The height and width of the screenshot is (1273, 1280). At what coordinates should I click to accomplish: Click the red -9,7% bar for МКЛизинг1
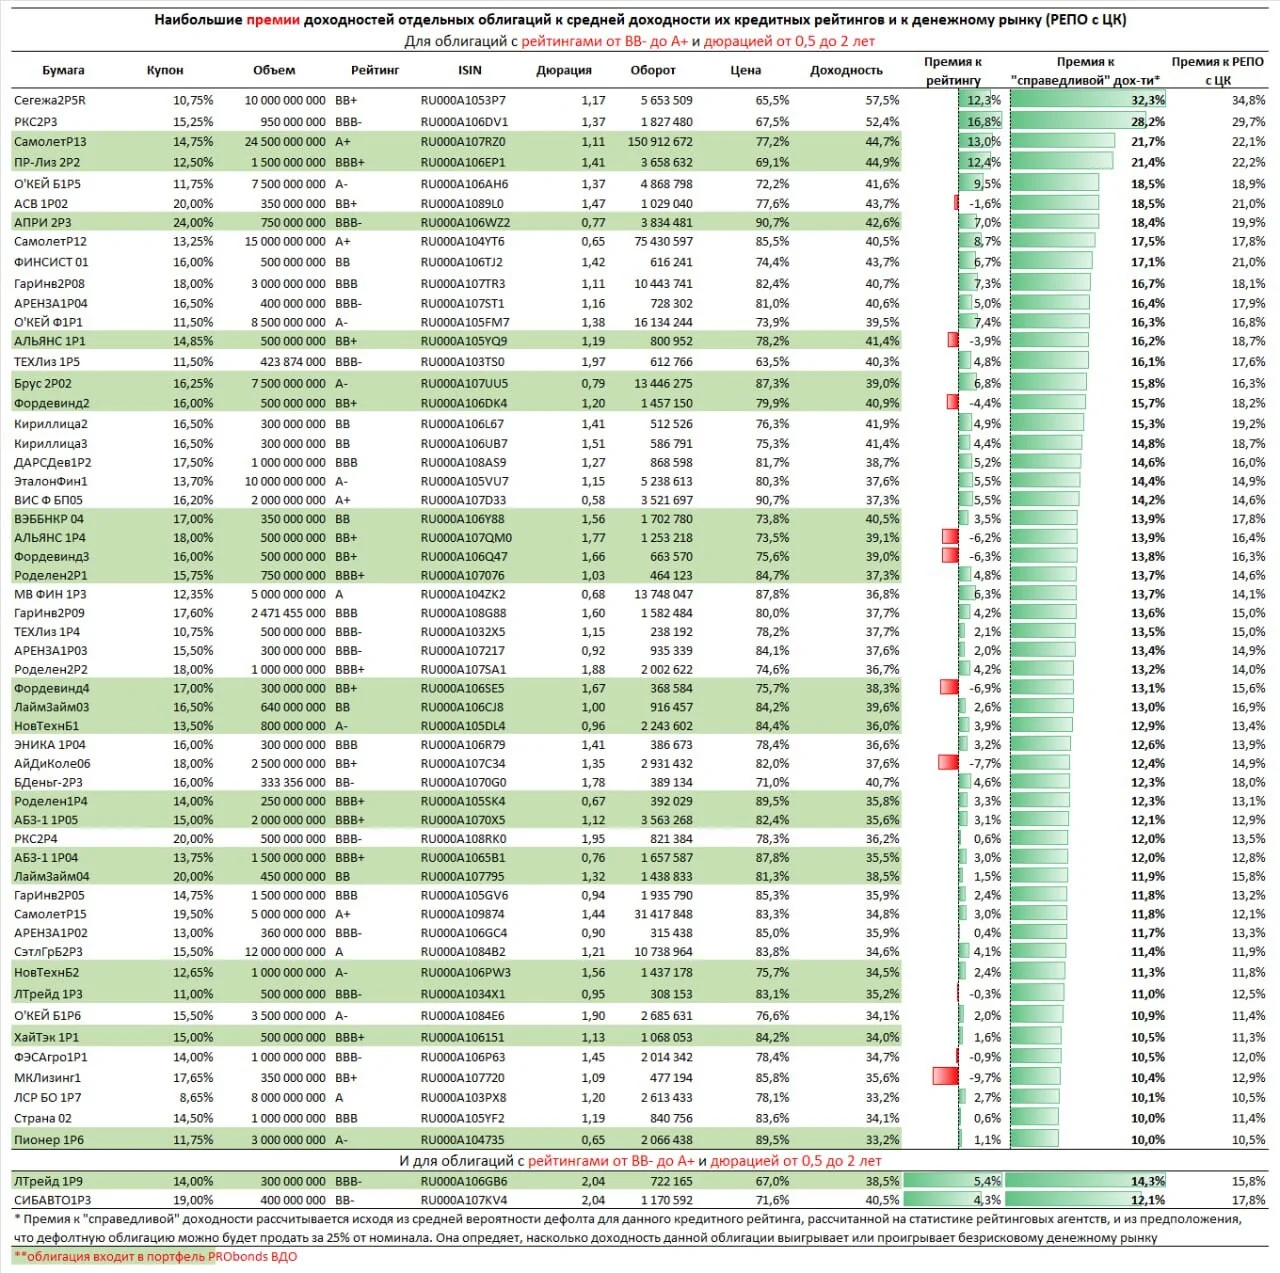[945, 1077]
